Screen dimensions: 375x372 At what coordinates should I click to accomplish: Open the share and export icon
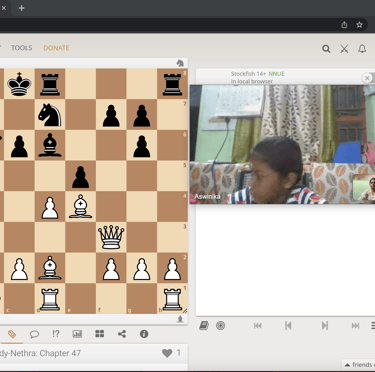click(122, 334)
